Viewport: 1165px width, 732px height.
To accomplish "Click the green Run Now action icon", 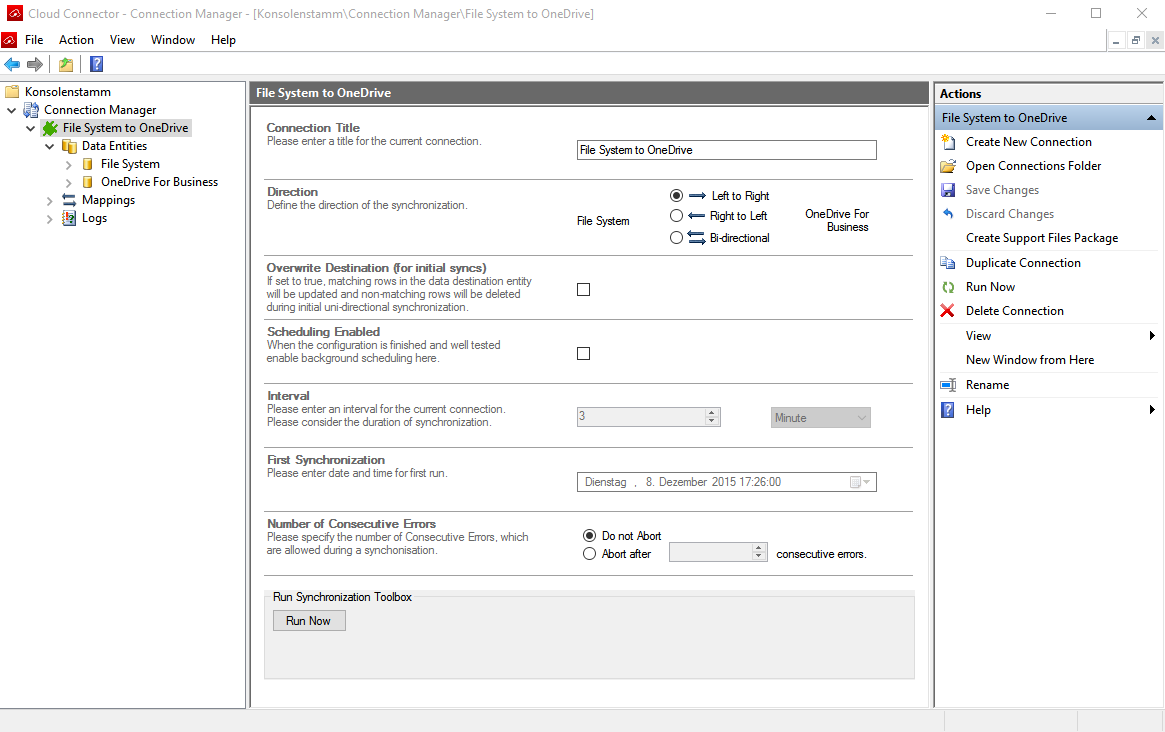I will [x=948, y=287].
